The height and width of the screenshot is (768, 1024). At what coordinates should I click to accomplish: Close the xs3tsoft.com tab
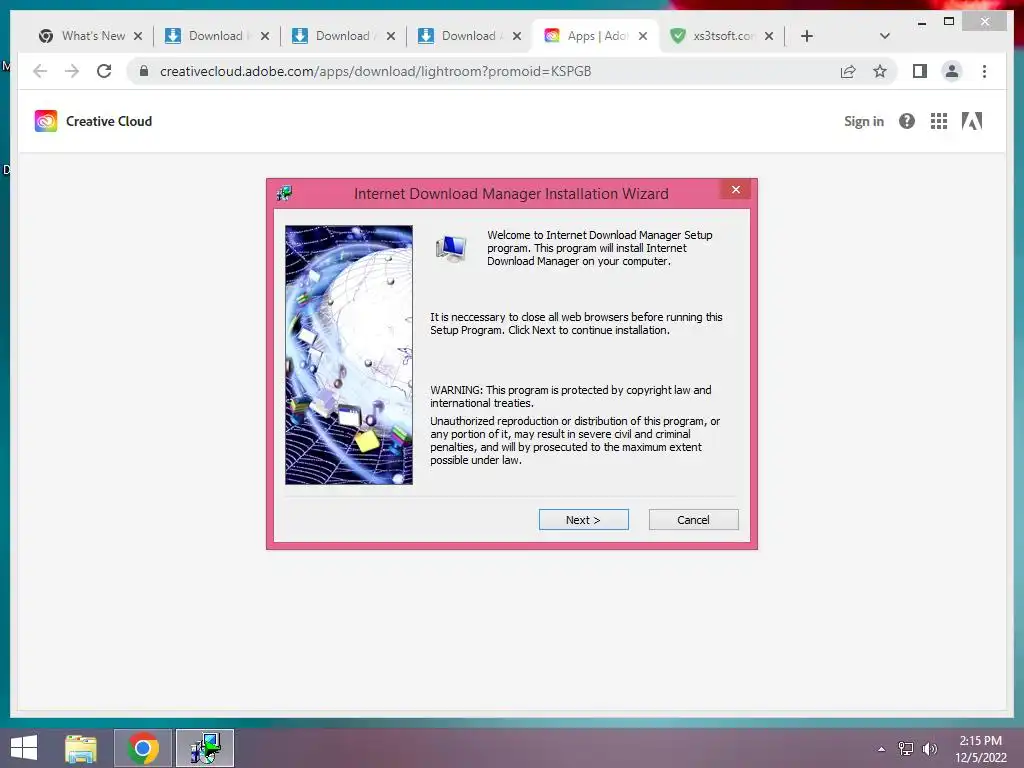coord(769,36)
